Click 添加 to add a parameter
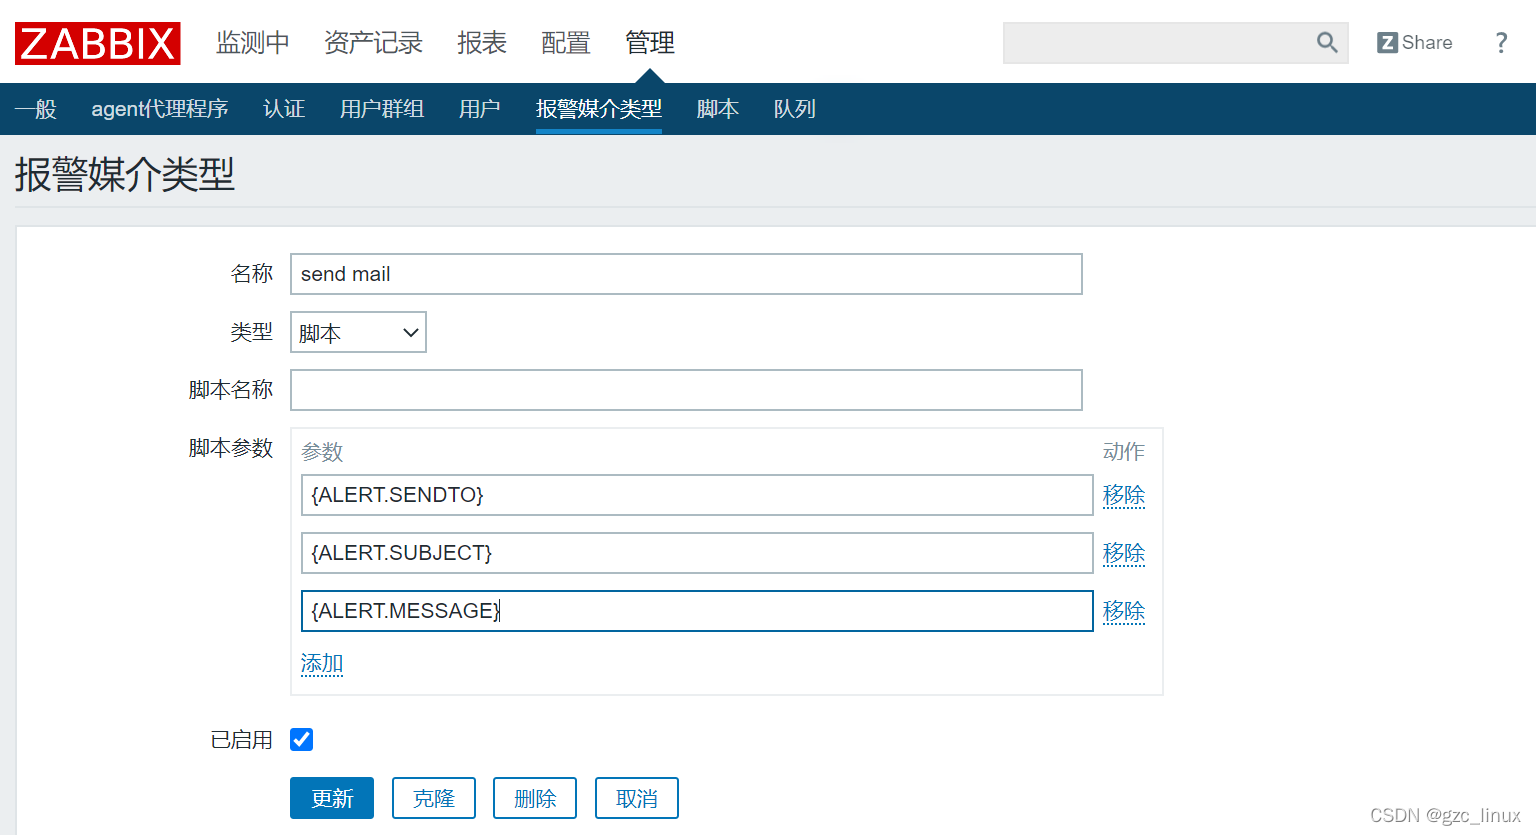 pyautogui.click(x=322, y=663)
